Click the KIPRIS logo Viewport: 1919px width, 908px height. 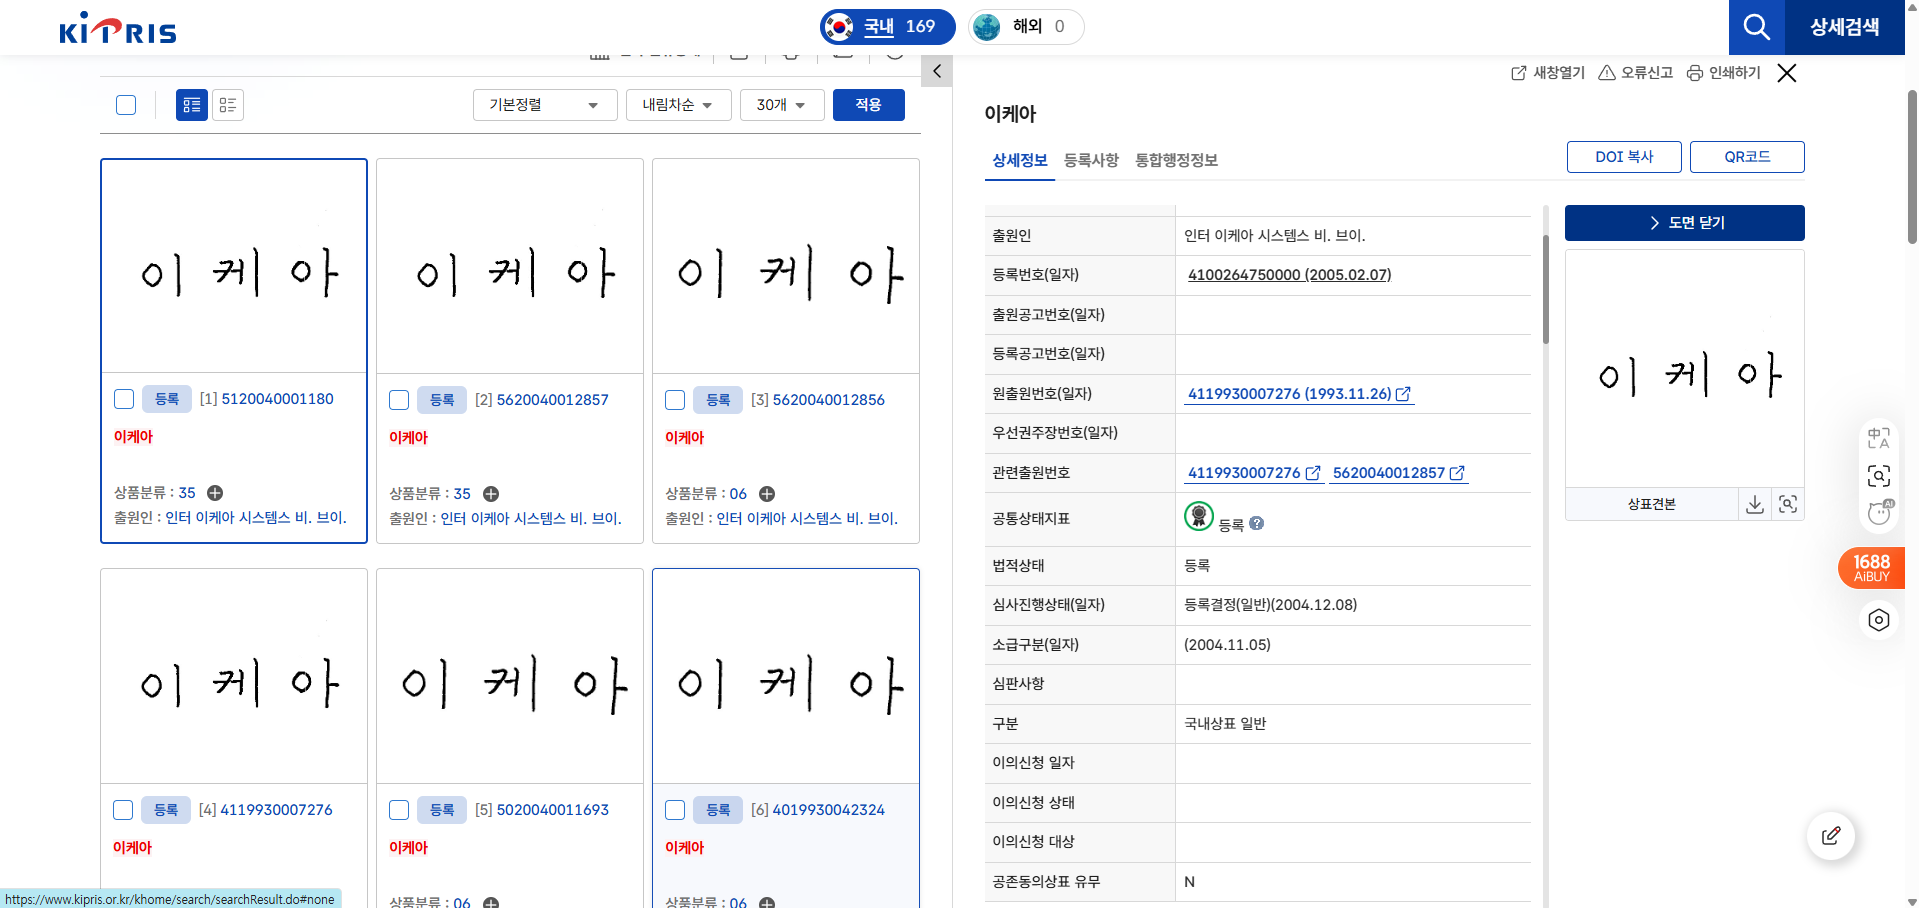118,28
